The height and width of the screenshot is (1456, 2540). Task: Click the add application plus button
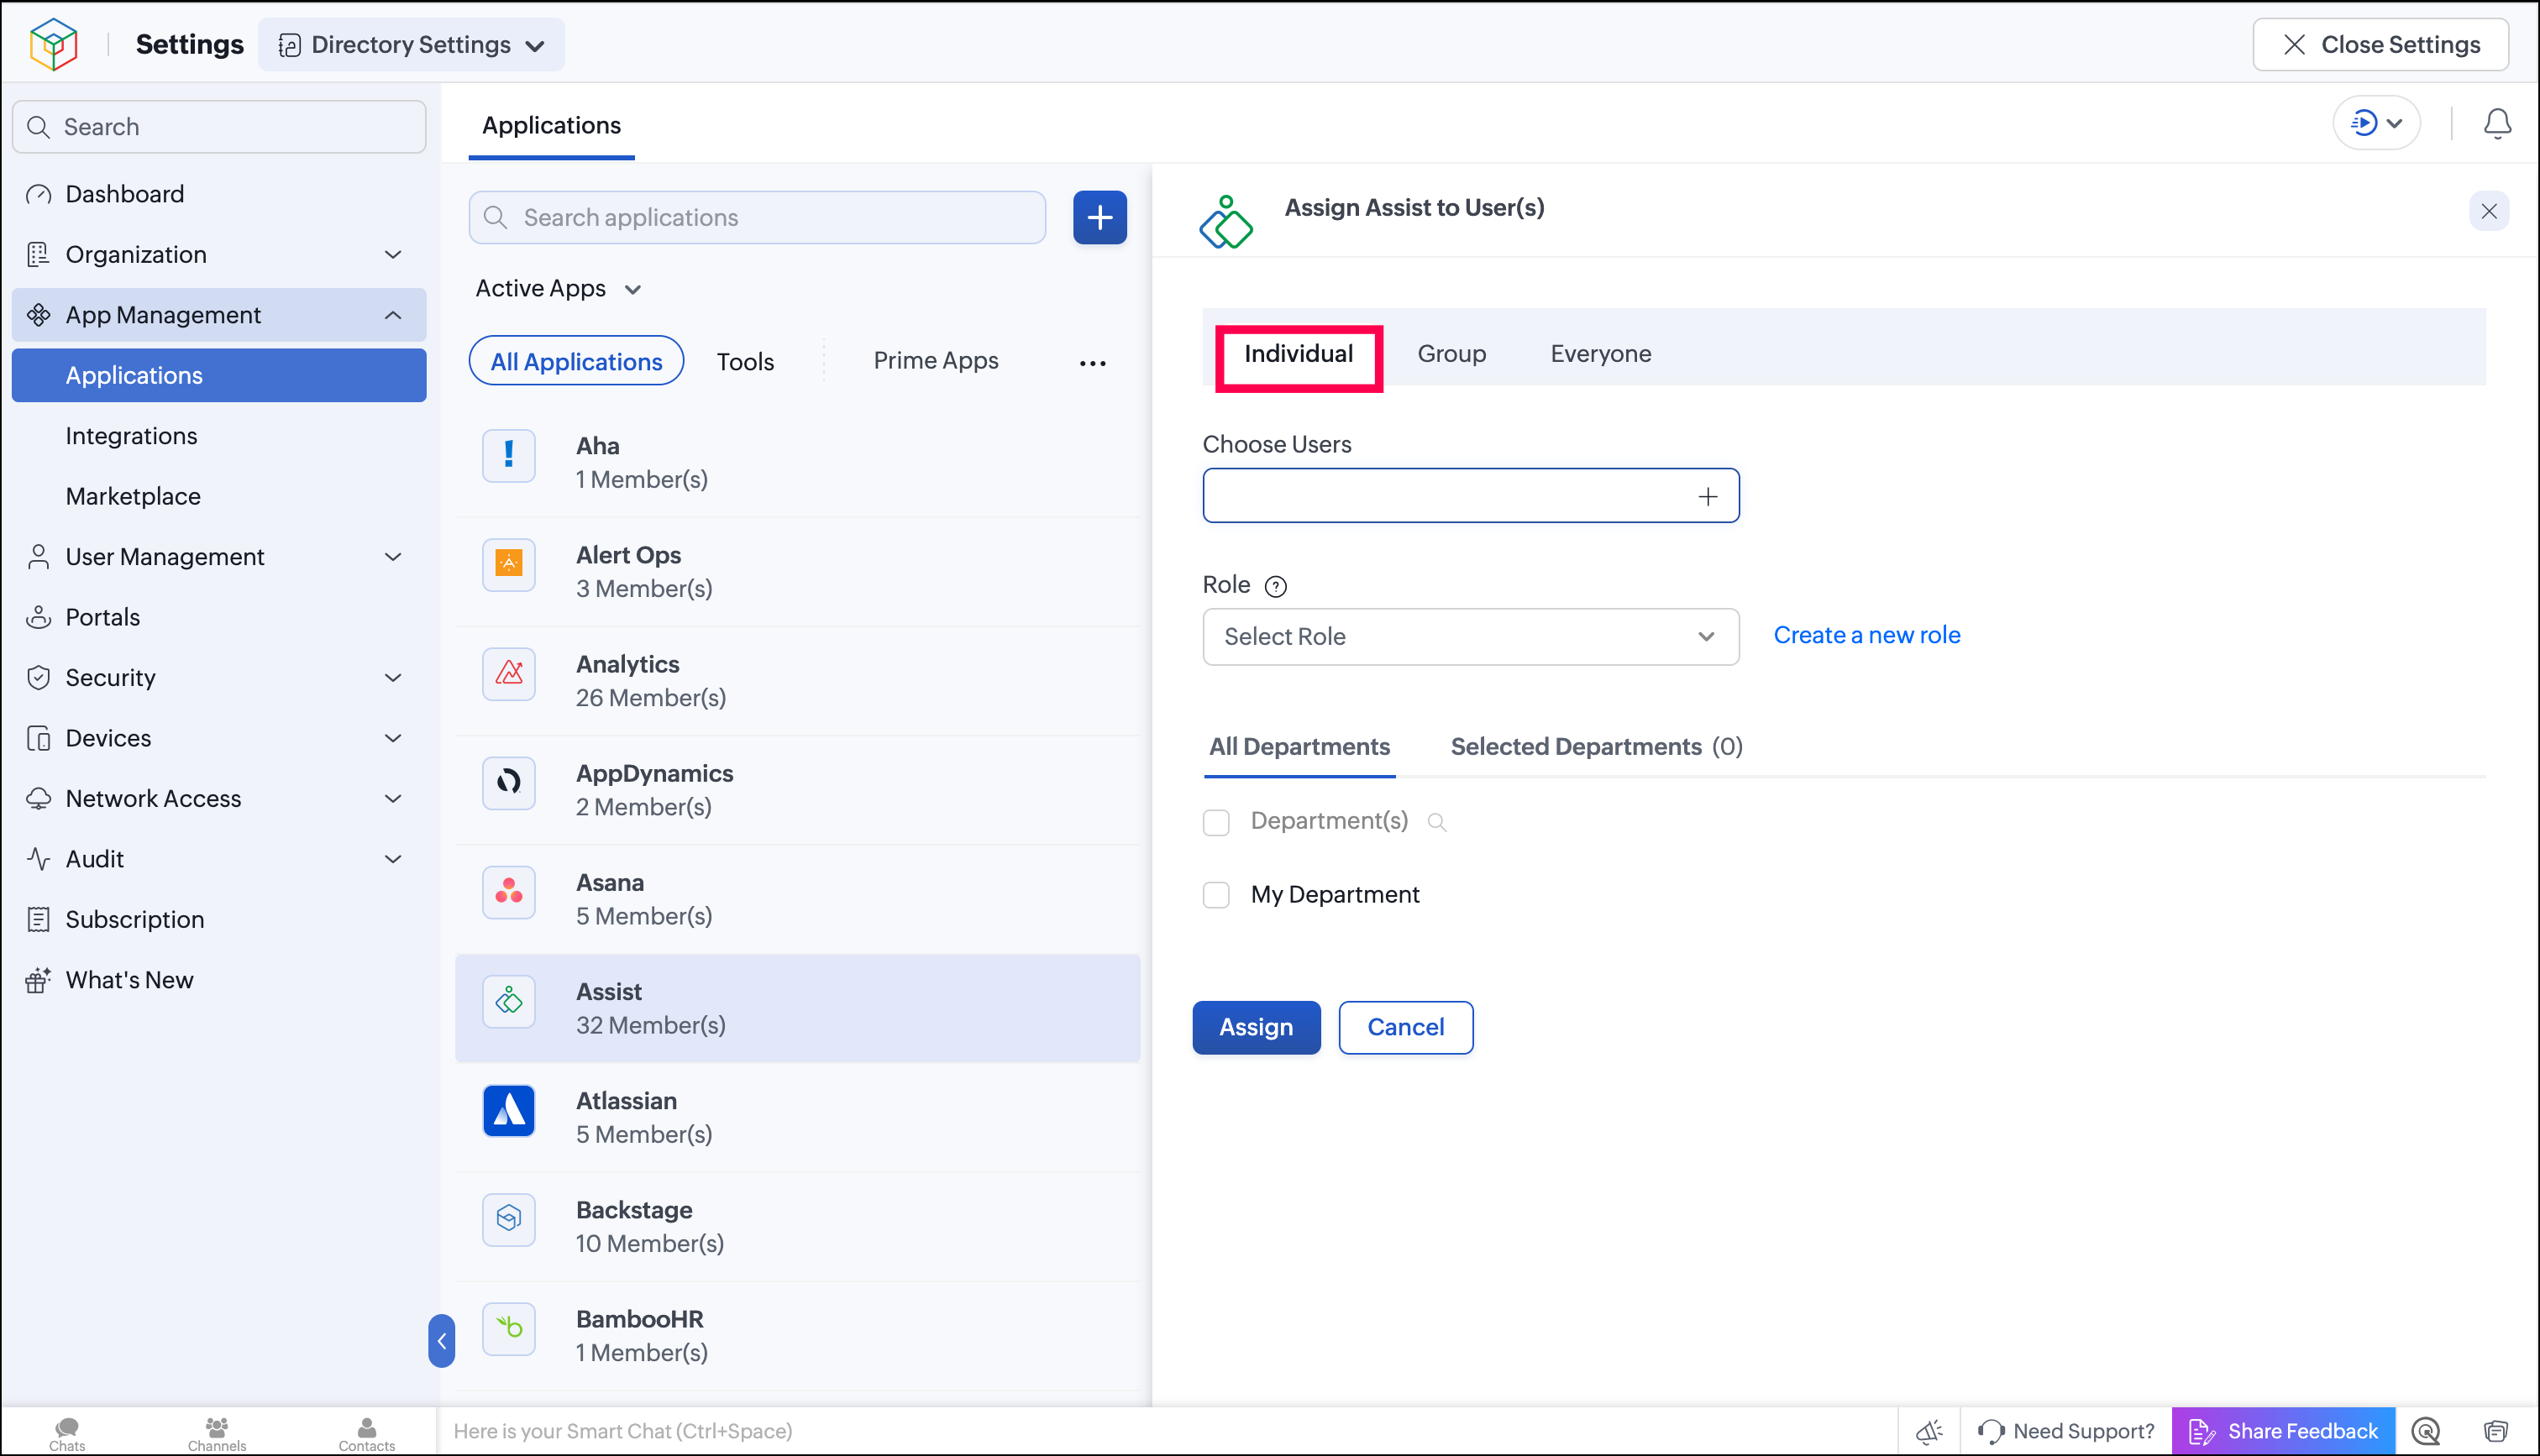(x=1099, y=217)
